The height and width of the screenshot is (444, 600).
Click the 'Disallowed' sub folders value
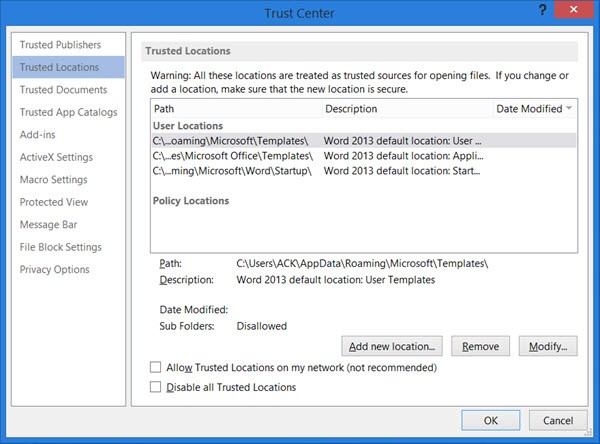(x=262, y=326)
